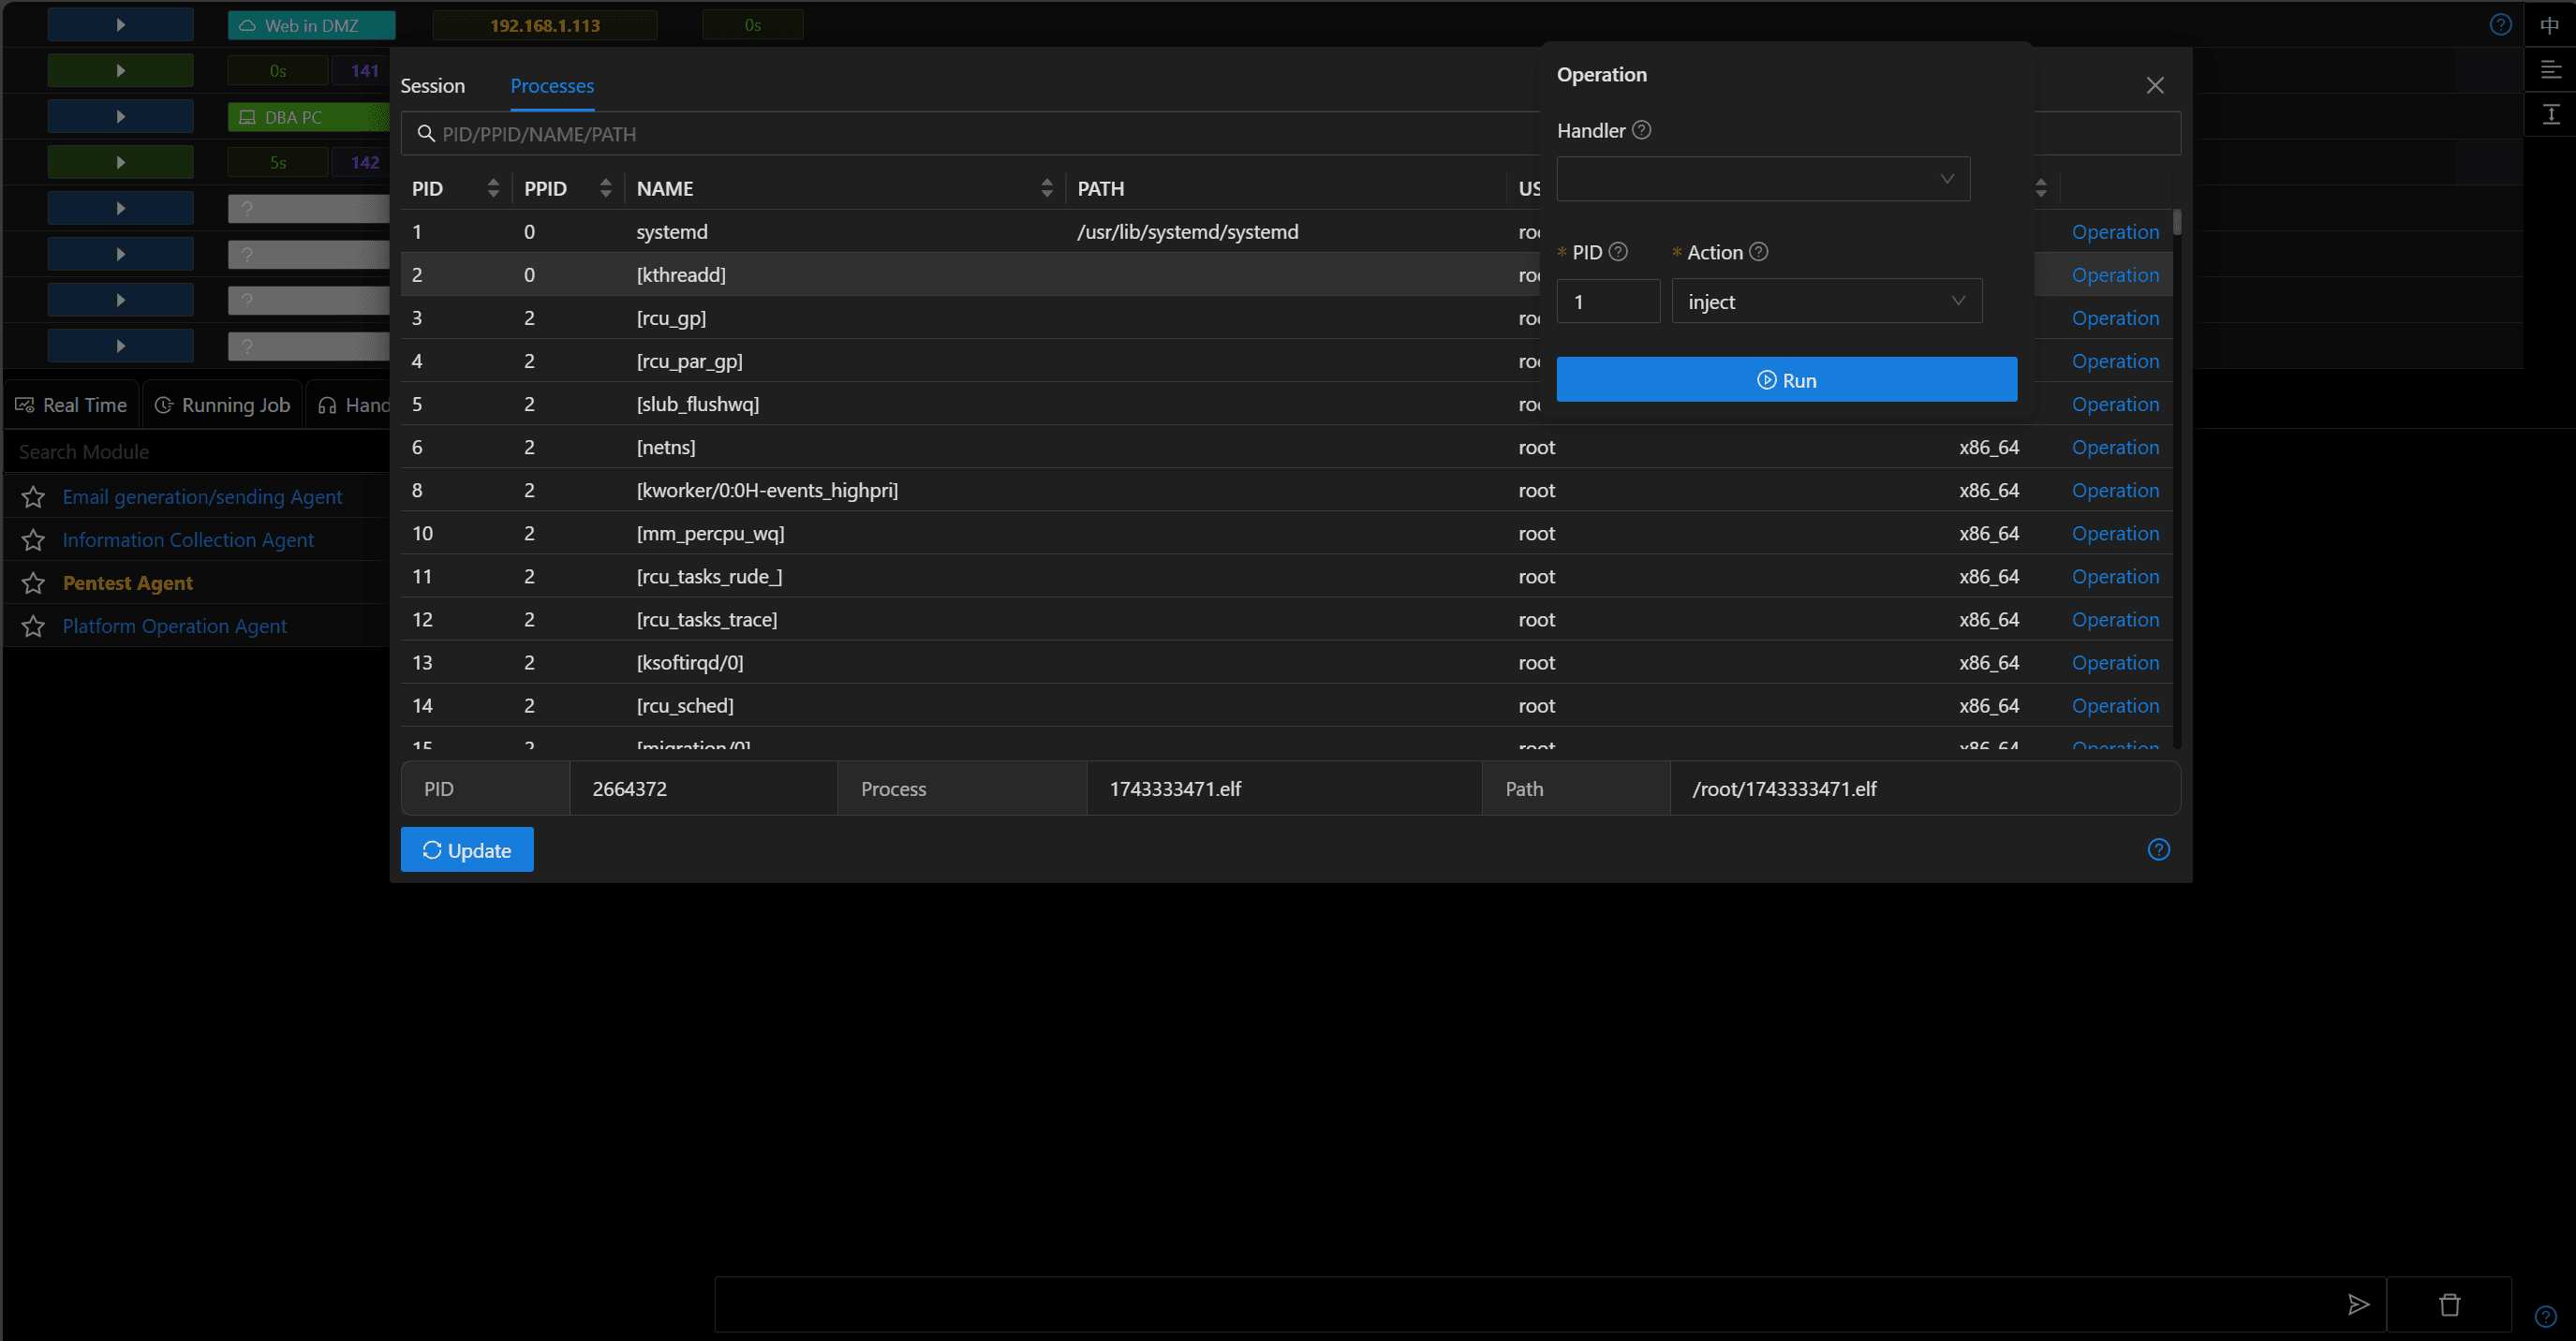2576x1341 pixels.
Task: Open the Running Job tab
Action: 223,405
